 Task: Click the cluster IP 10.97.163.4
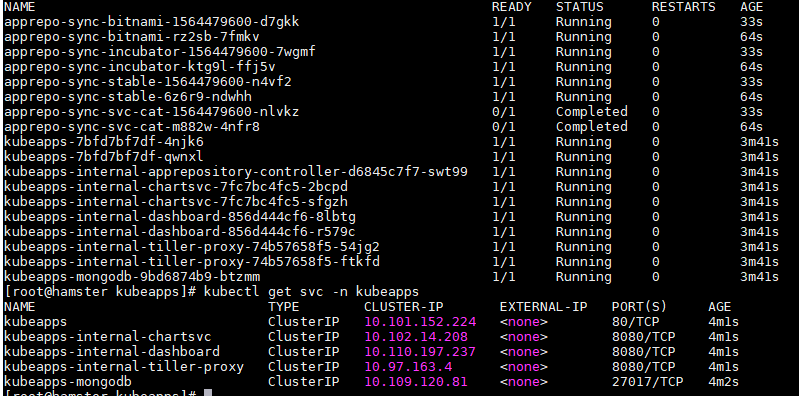(408, 366)
